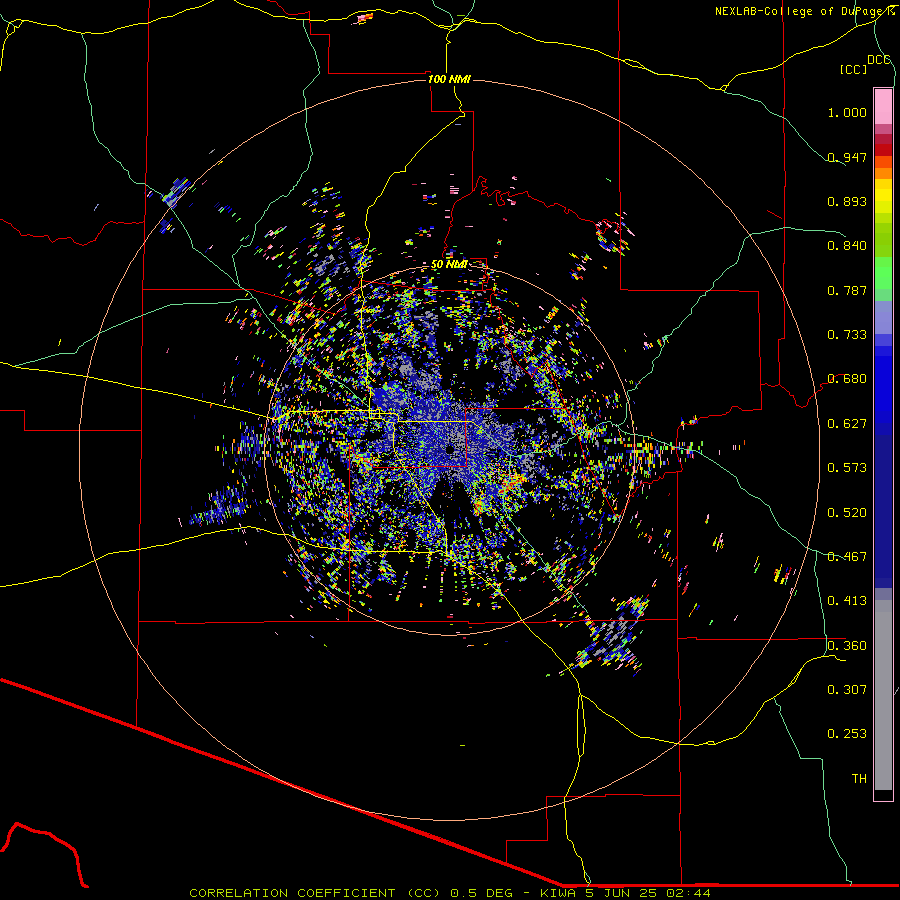Pick the pink segment of color bar
Viewport: 900px width, 900px height.
pos(883,107)
